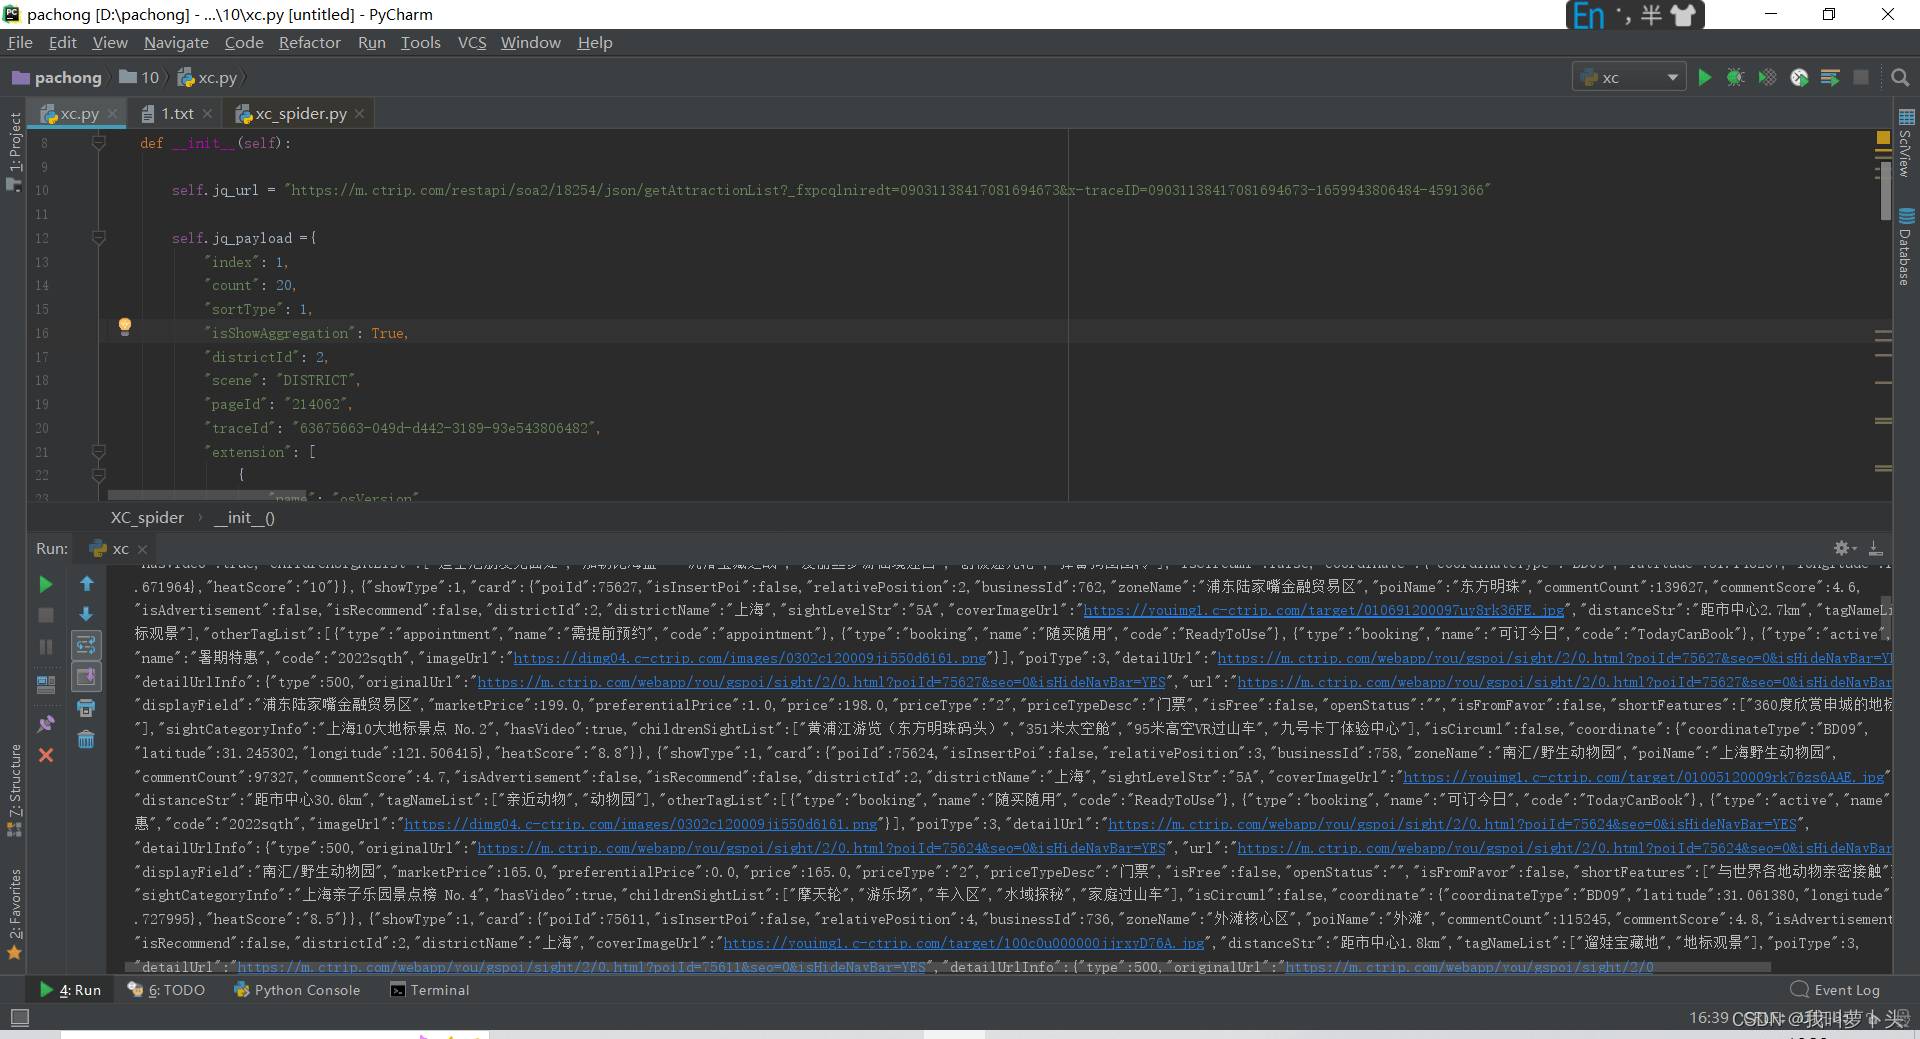1920x1039 pixels.
Task: Click __init__() in the editor breadcrumb
Action: point(244,517)
